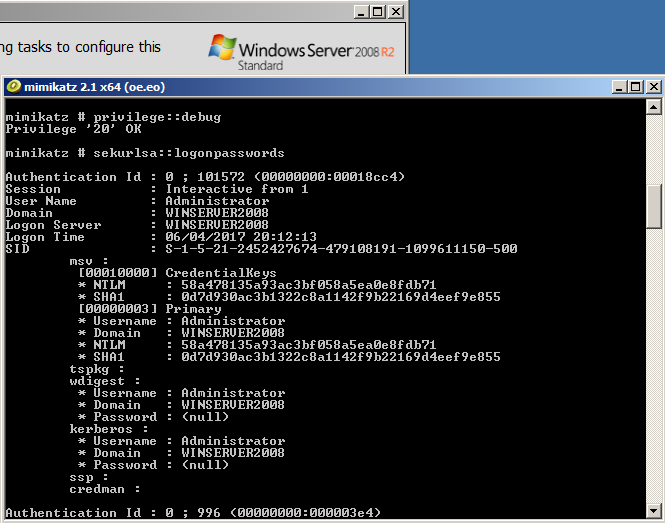Click the SHA1 hash under Primary
Screen dimensions: 665x523
[x=341, y=357]
